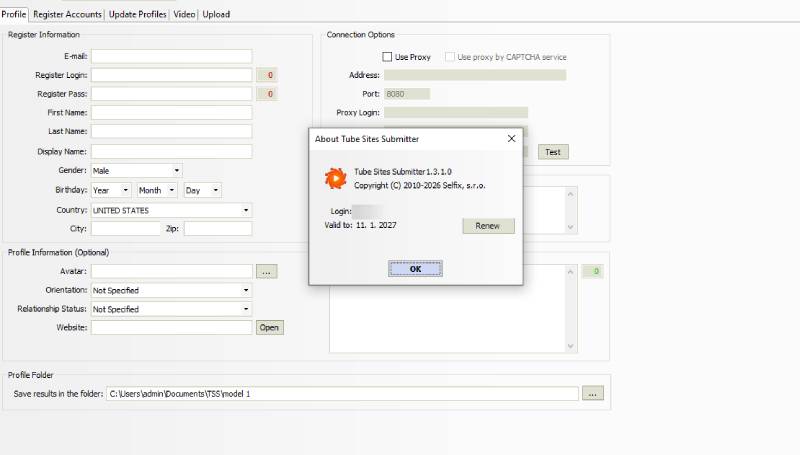Click the version text Tube Sites Submitter 1.3.1.0
The image size is (800, 455).
(x=403, y=172)
